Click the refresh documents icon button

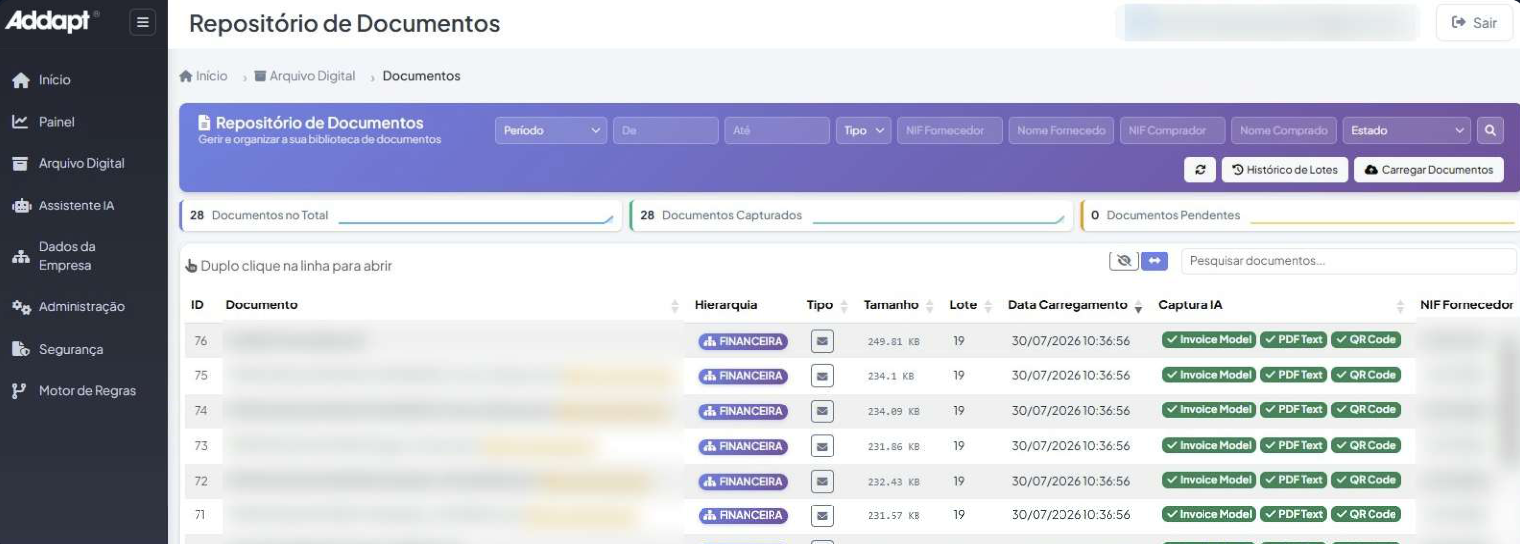pos(1200,170)
